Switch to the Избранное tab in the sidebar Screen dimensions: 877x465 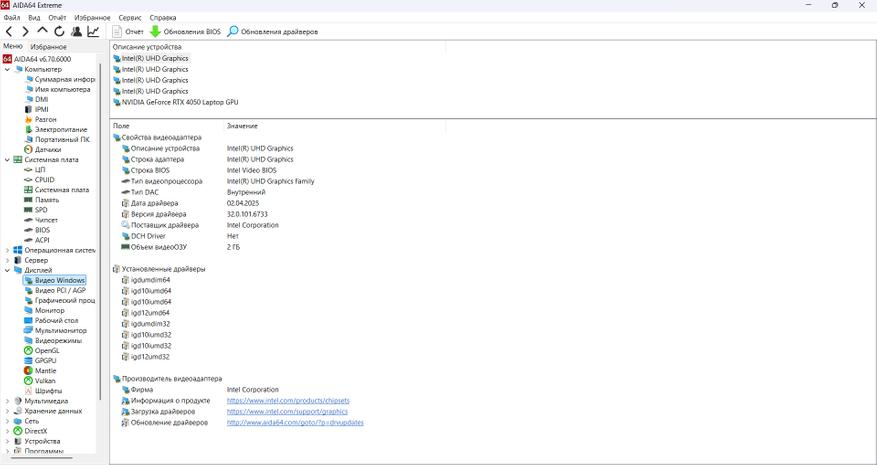tap(49, 47)
